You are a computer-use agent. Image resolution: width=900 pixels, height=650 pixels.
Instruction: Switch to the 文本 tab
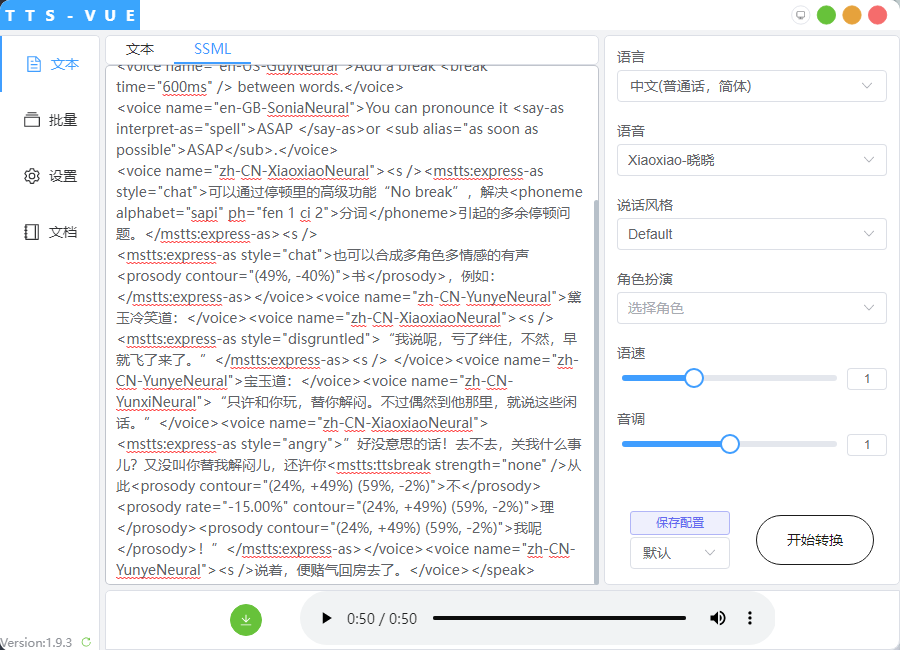[x=140, y=48]
